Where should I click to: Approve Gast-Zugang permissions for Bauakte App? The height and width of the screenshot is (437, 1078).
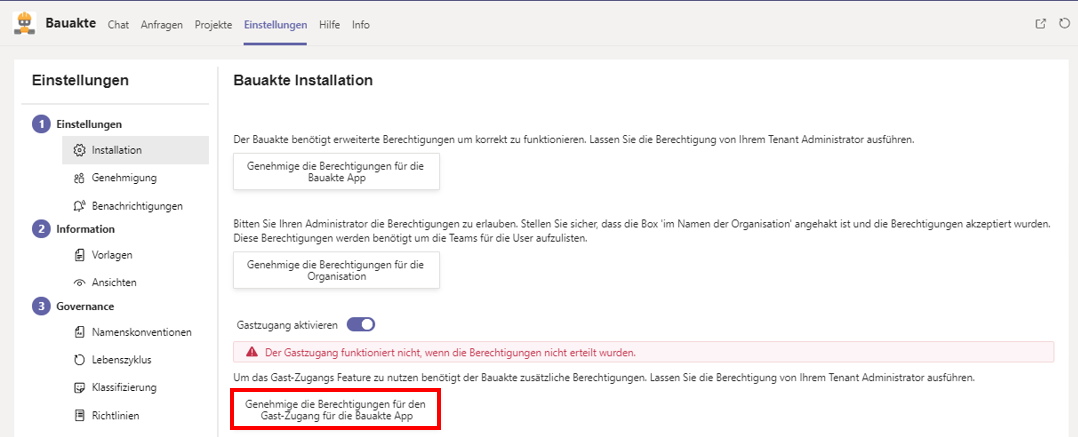pyautogui.click(x=336, y=410)
